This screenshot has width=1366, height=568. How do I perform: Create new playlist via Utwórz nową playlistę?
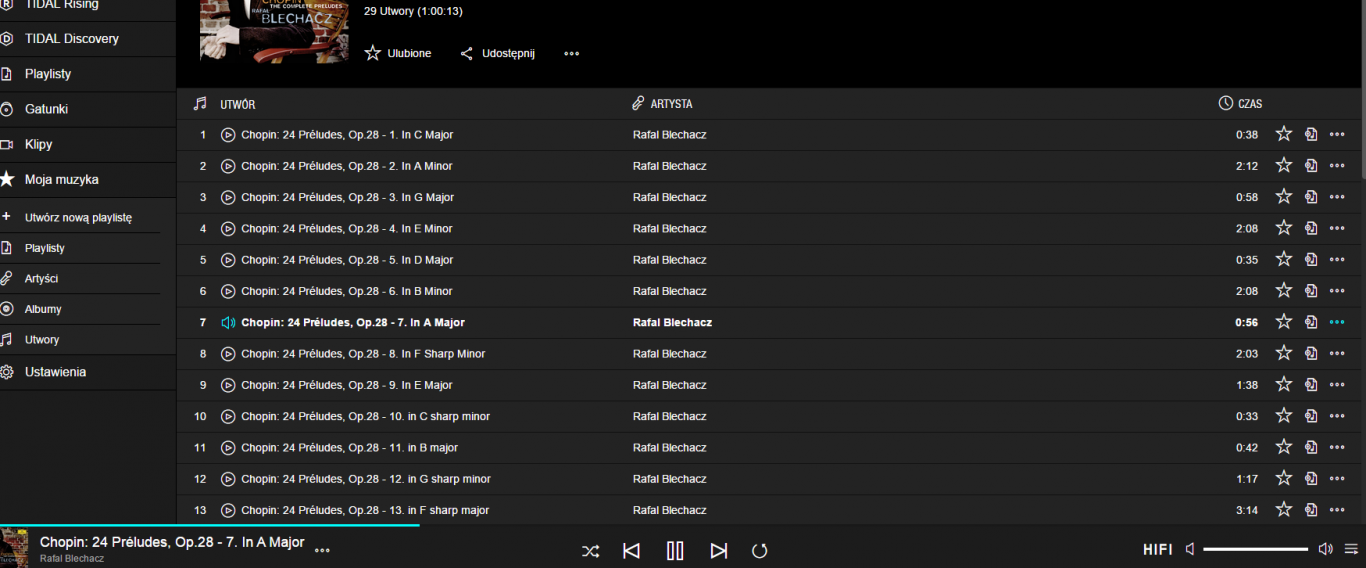coord(78,217)
